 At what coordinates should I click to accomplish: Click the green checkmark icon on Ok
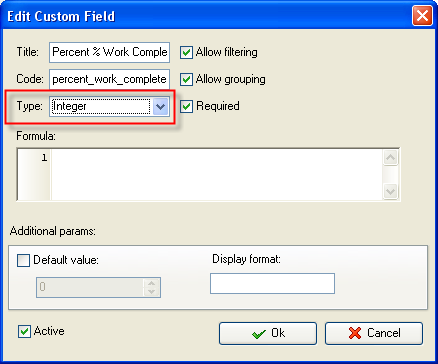(x=259, y=334)
